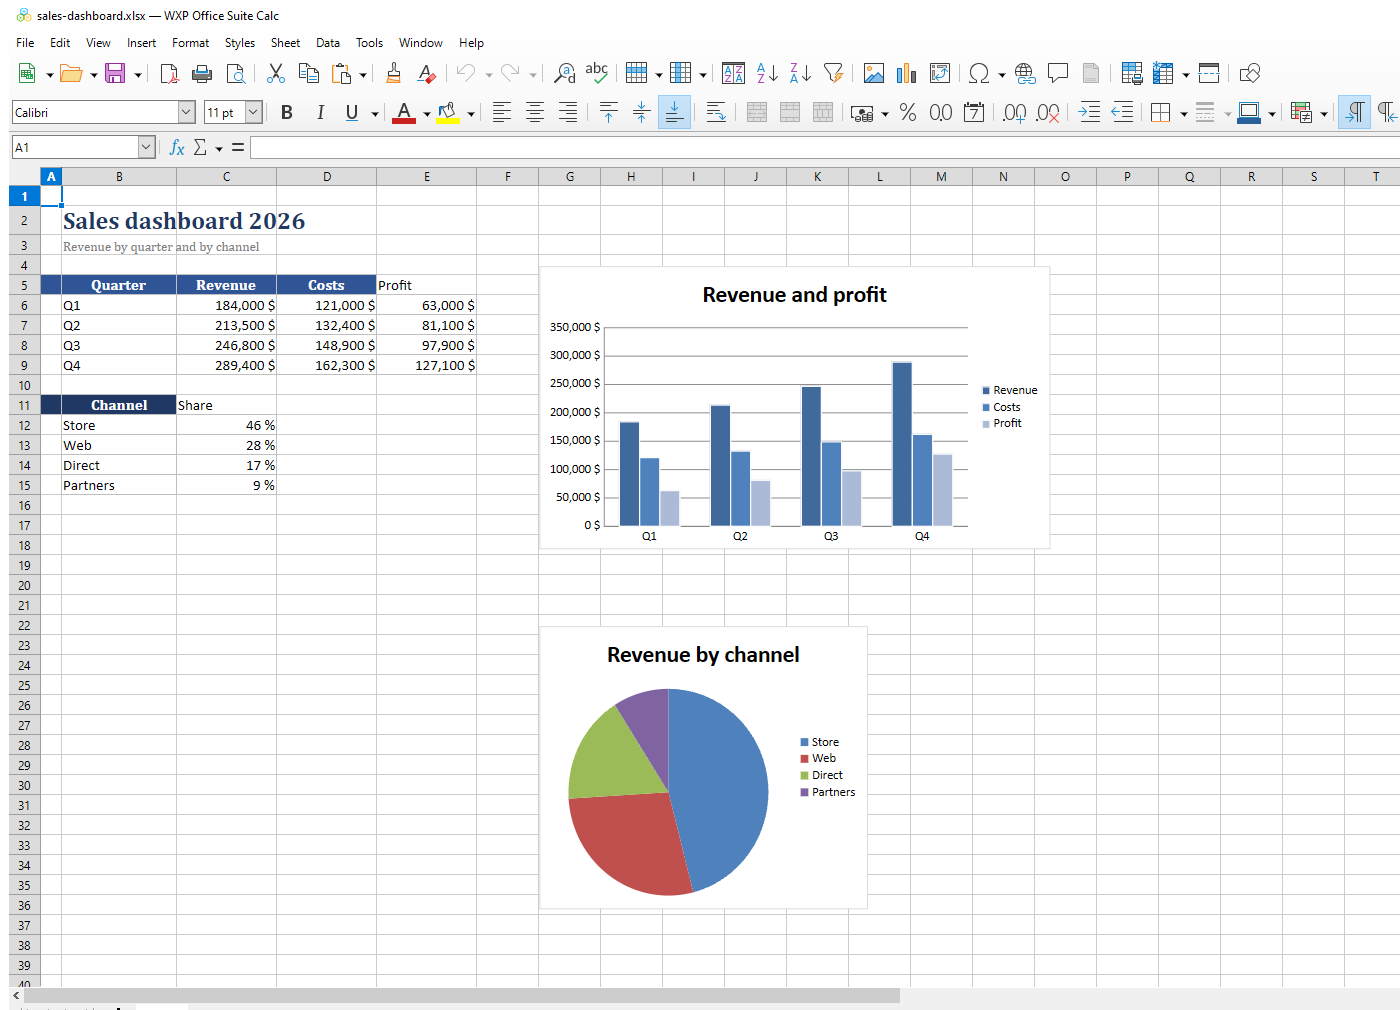Open the font size dropdown
Image resolution: width=1400 pixels, height=1010 pixels.
tap(254, 112)
